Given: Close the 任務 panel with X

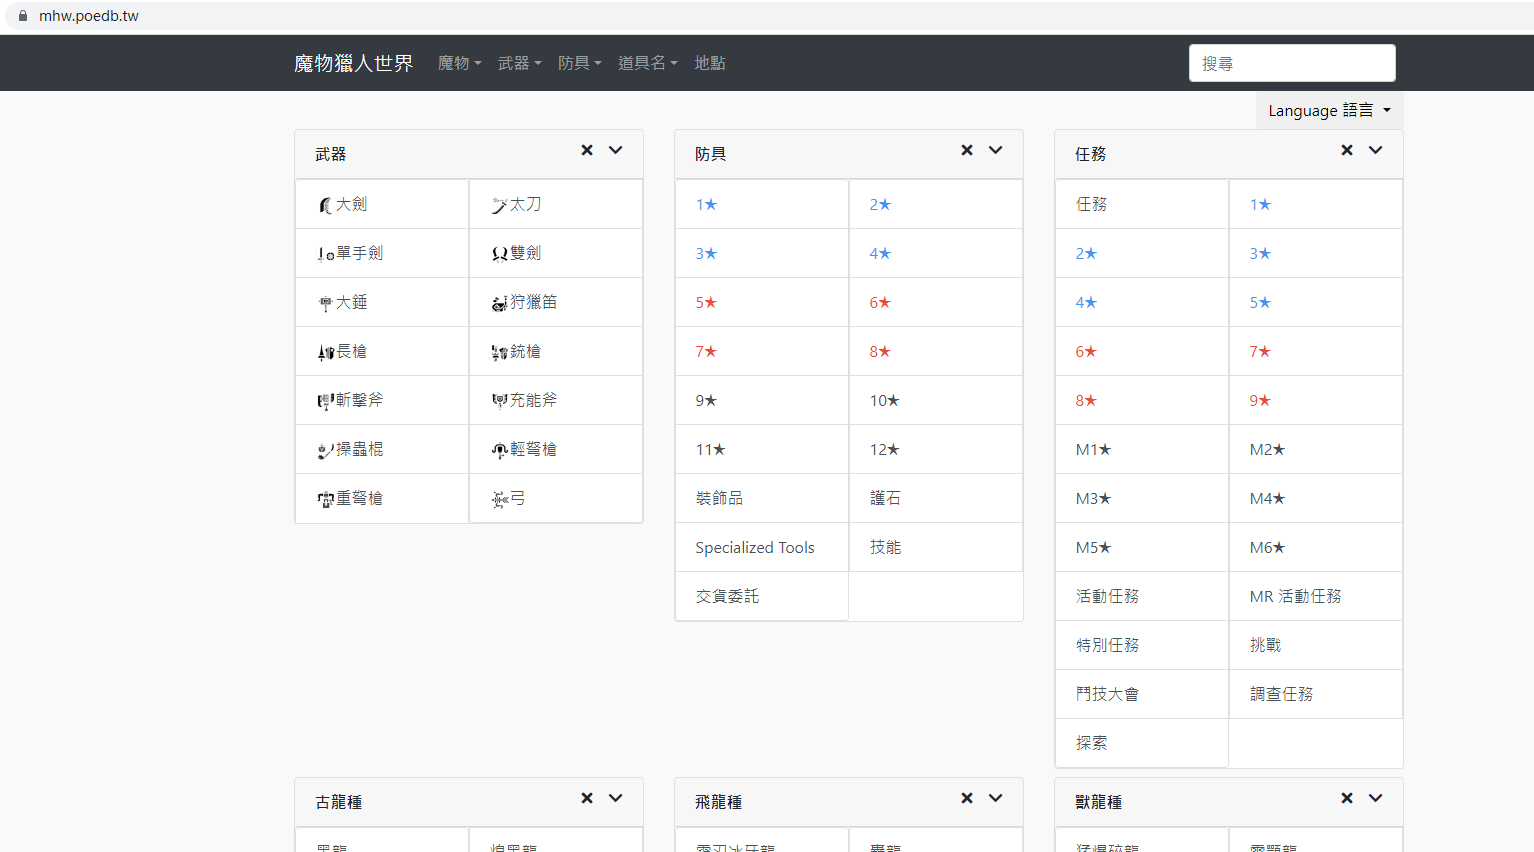Looking at the screenshot, I should point(1347,150).
